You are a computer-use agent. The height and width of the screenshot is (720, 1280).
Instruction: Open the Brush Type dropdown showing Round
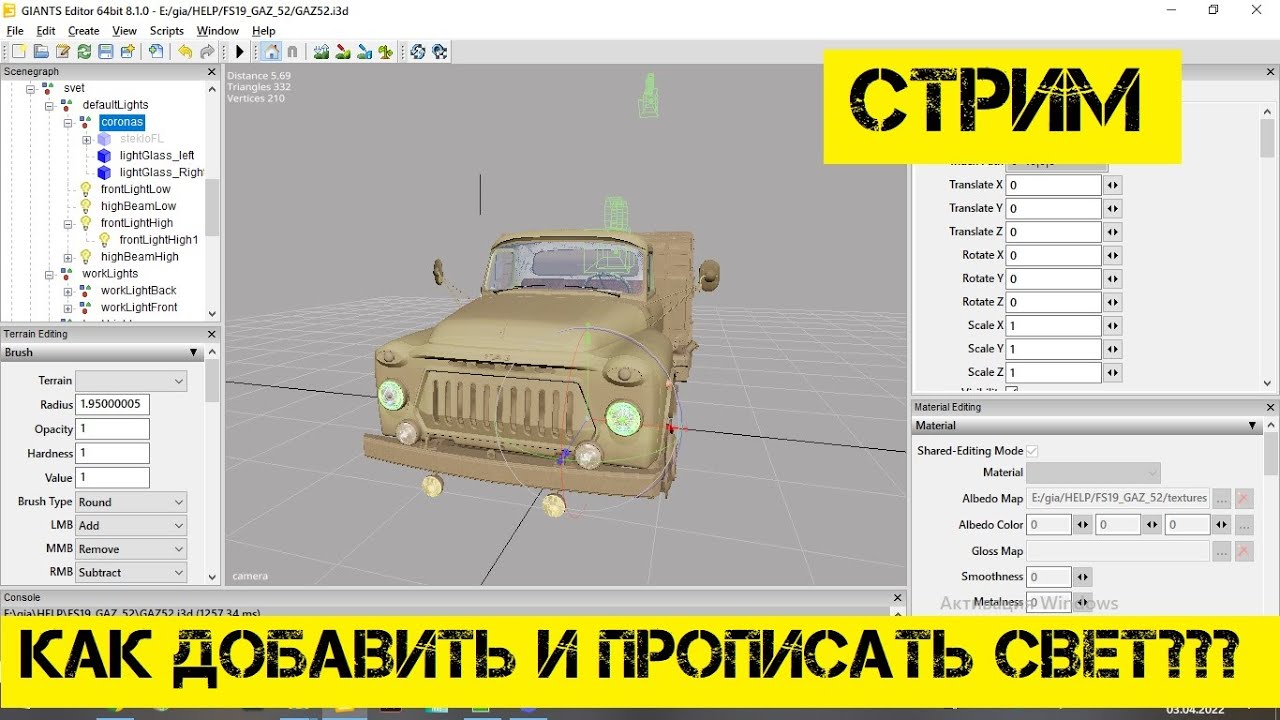click(x=131, y=502)
